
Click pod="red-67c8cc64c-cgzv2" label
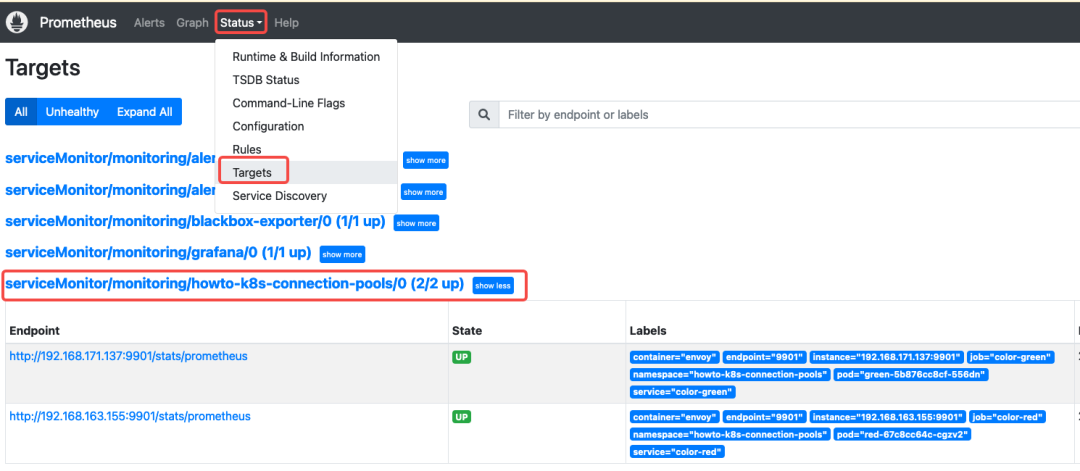[904, 435]
